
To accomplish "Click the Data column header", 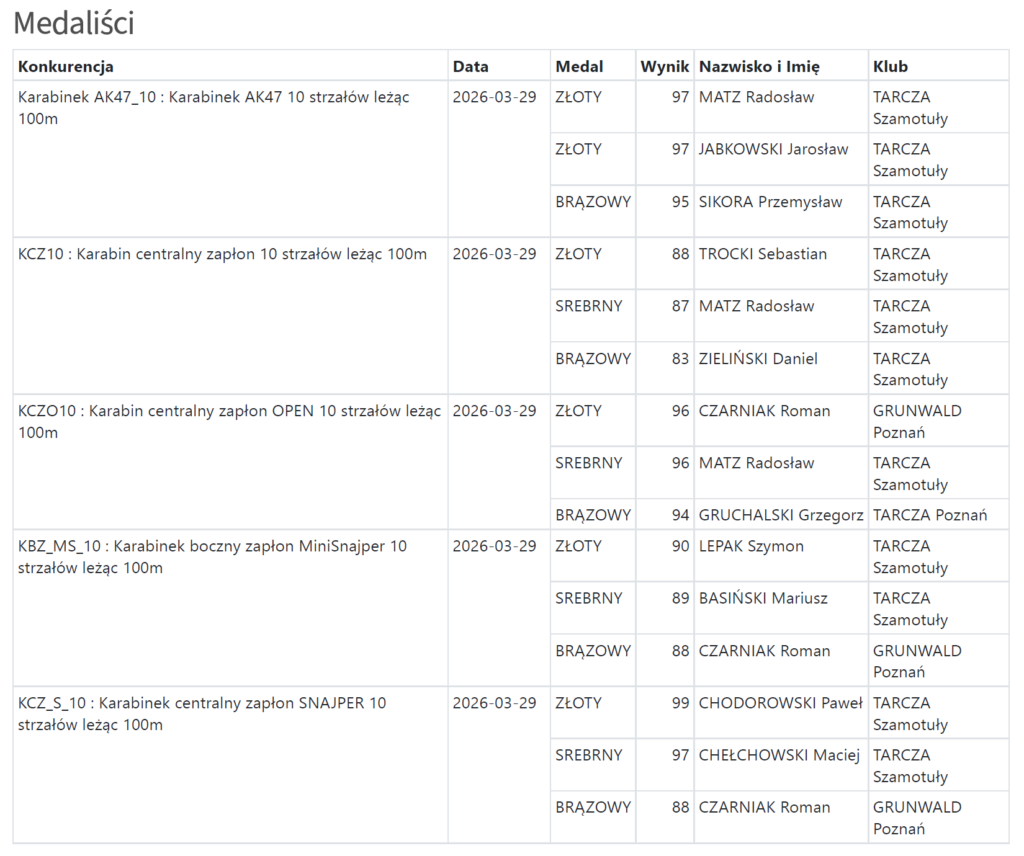I will tap(470, 66).
